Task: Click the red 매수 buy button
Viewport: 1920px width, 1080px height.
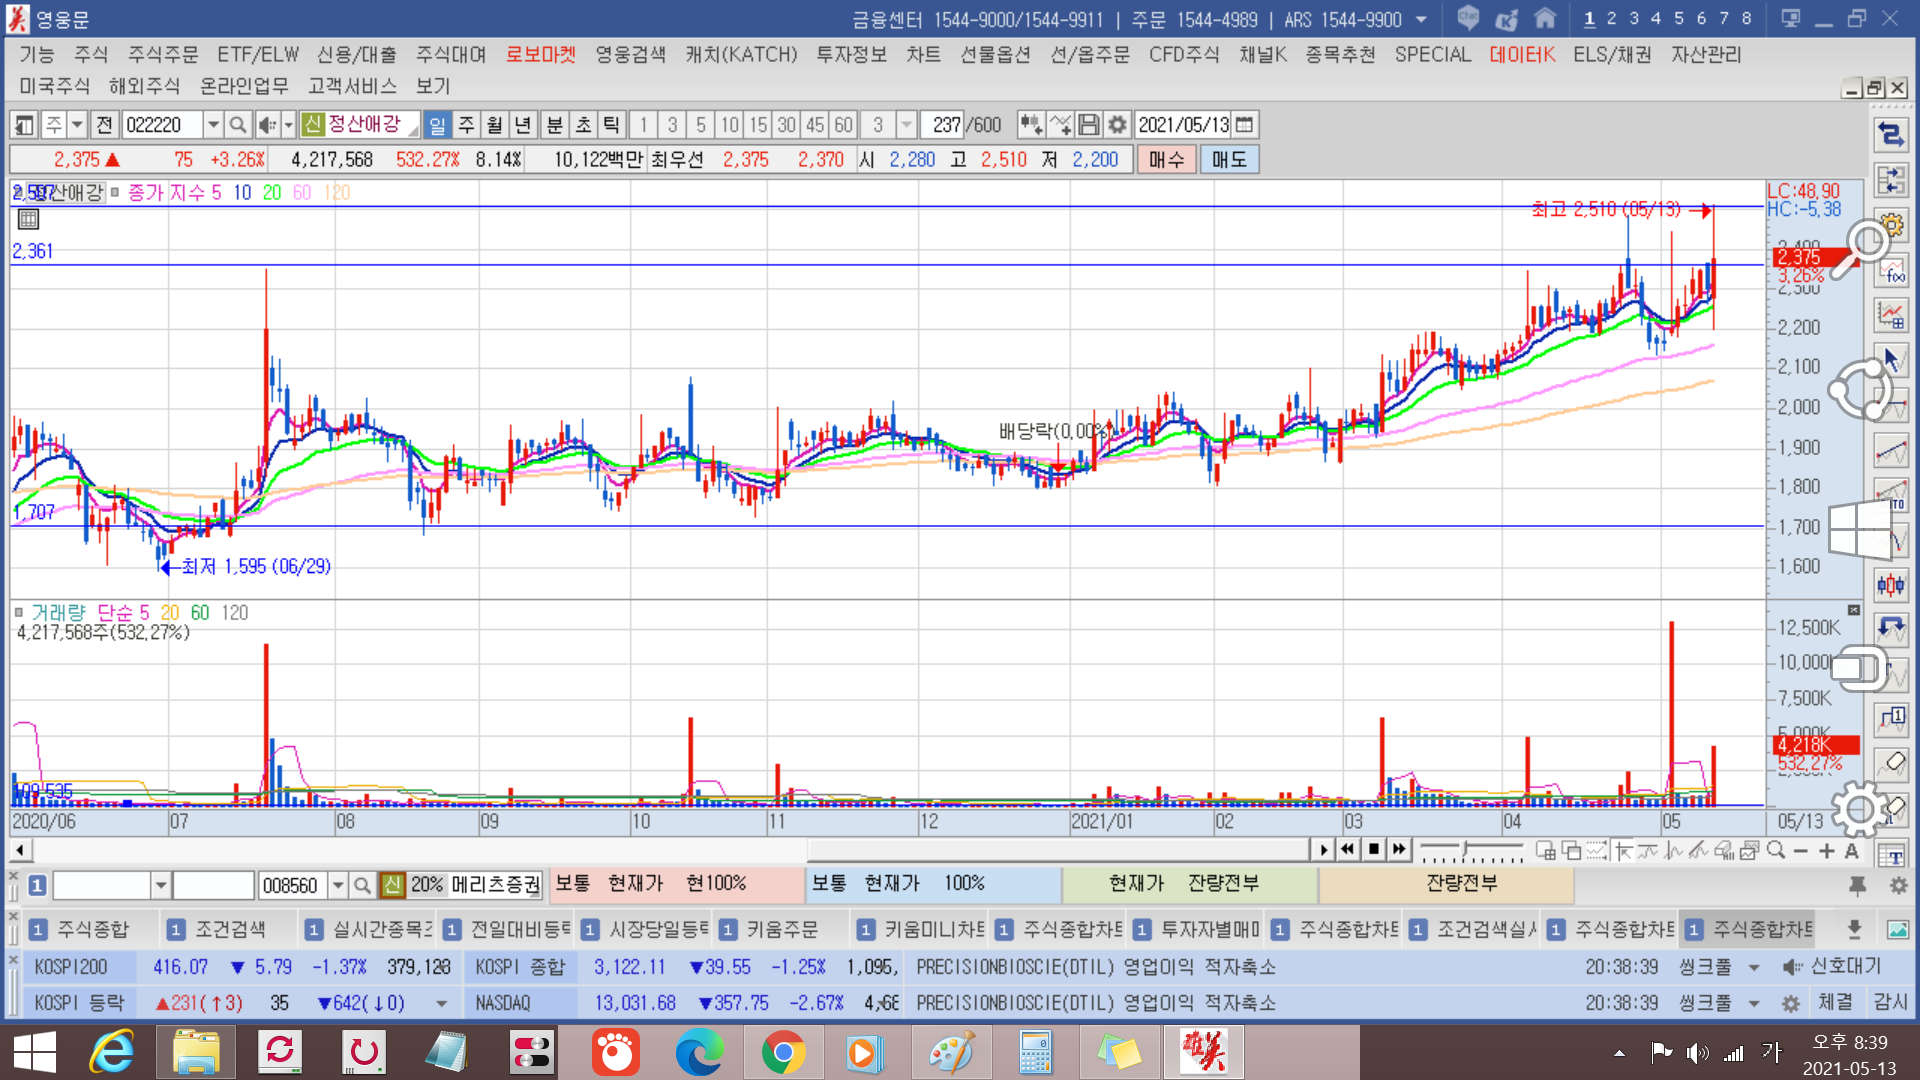Action: 1166,159
